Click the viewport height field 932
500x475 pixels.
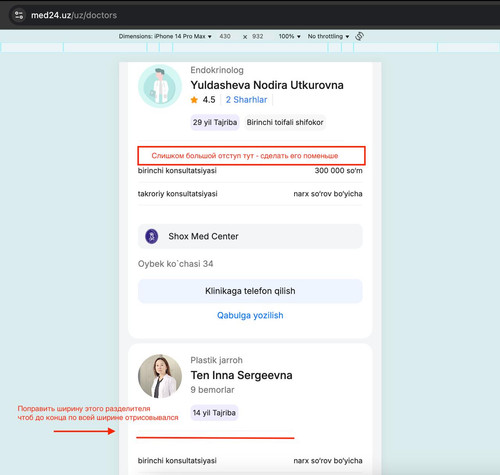tap(258, 36)
